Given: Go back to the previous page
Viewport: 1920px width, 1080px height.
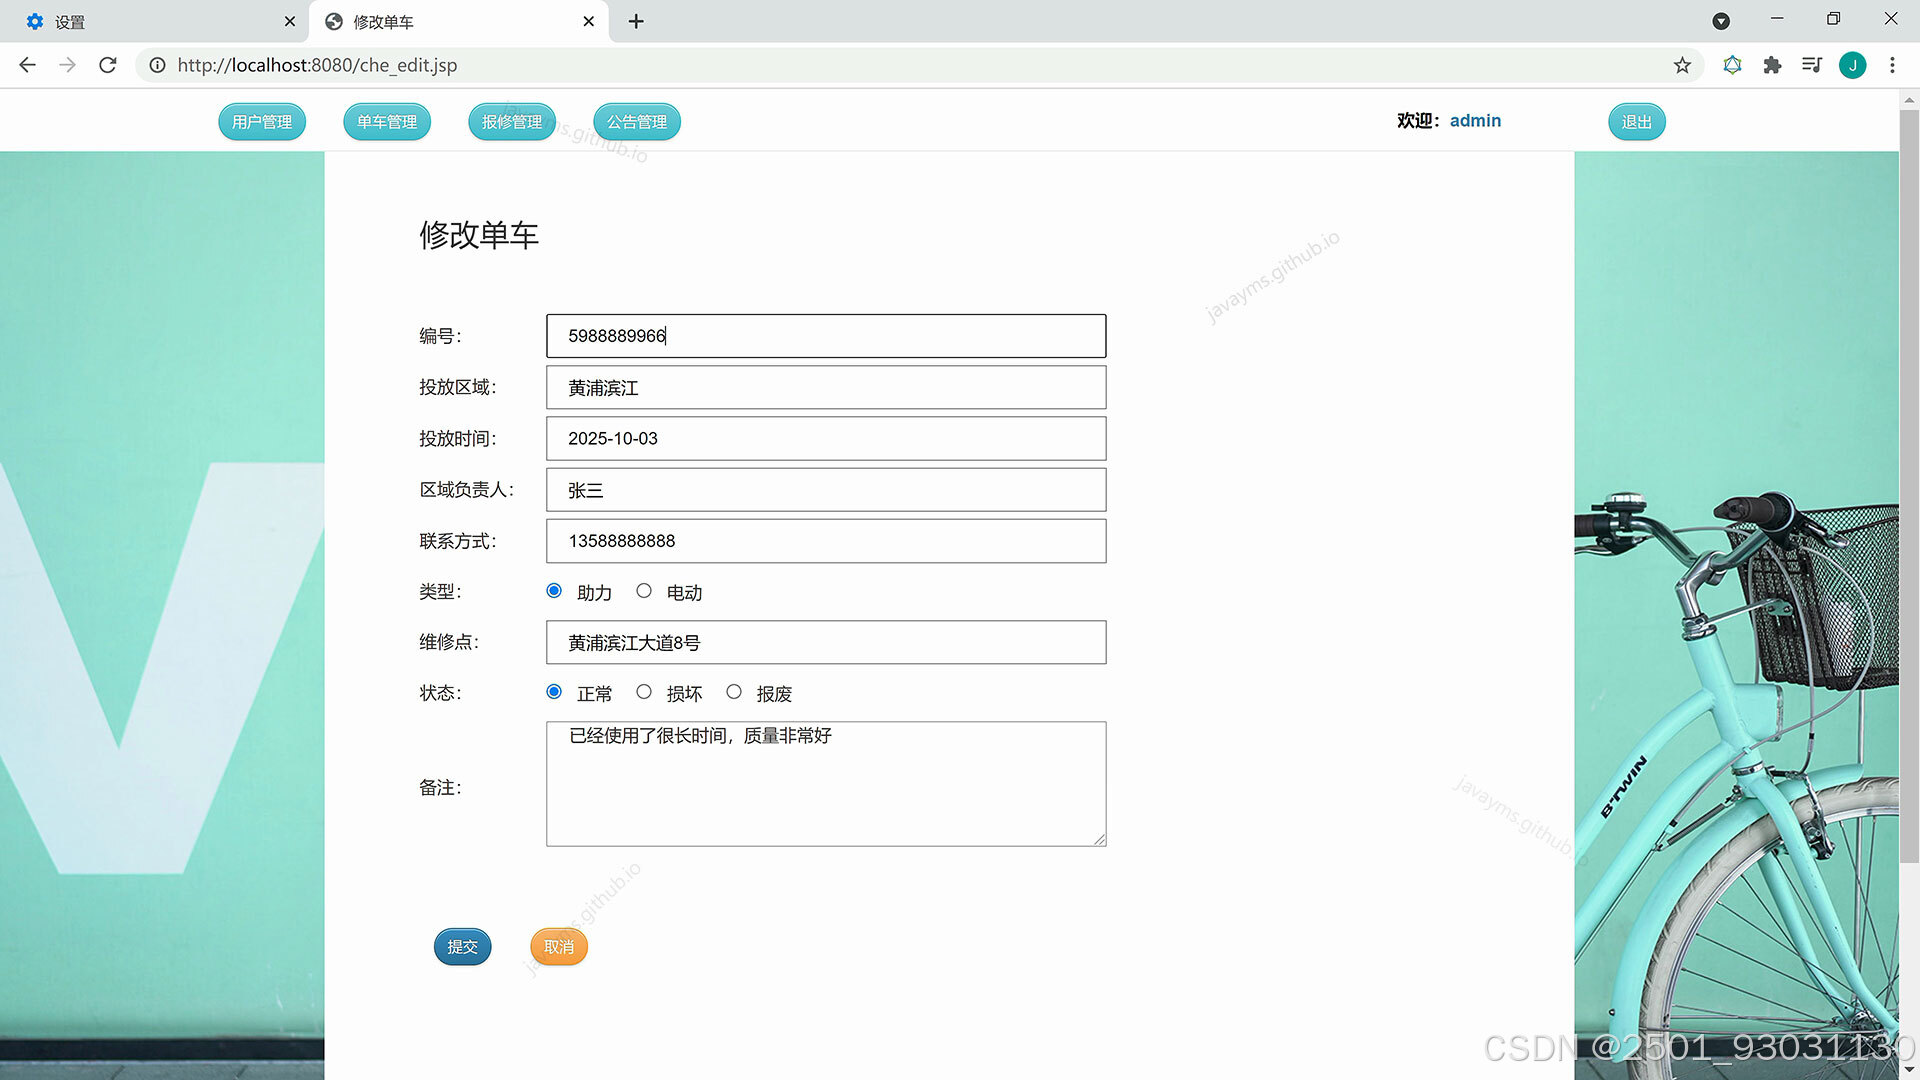Looking at the screenshot, I should [x=27, y=65].
